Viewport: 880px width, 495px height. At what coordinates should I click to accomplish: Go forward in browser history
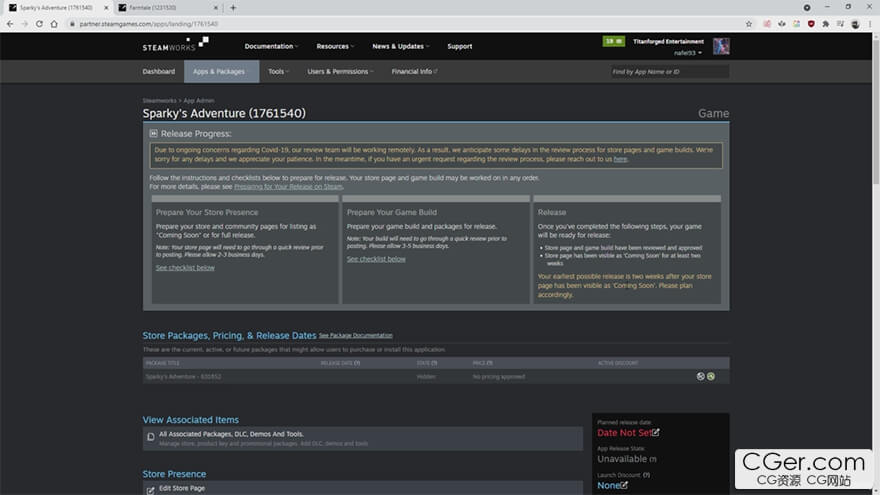tap(24, 24)
